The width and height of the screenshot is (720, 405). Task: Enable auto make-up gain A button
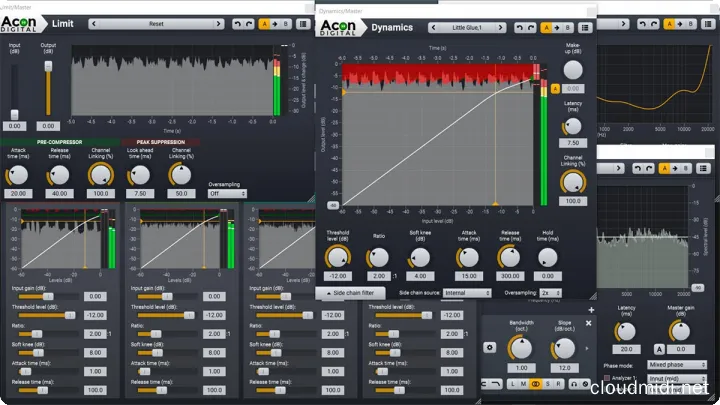click(x=555, y=88)
